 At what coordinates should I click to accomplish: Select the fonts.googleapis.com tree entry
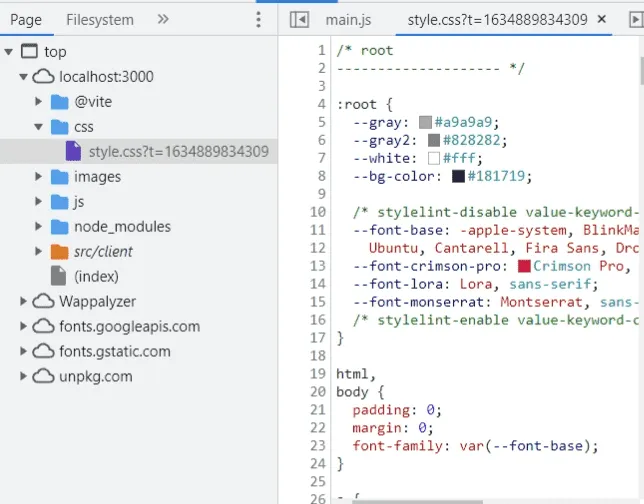[x=129, y=327]
